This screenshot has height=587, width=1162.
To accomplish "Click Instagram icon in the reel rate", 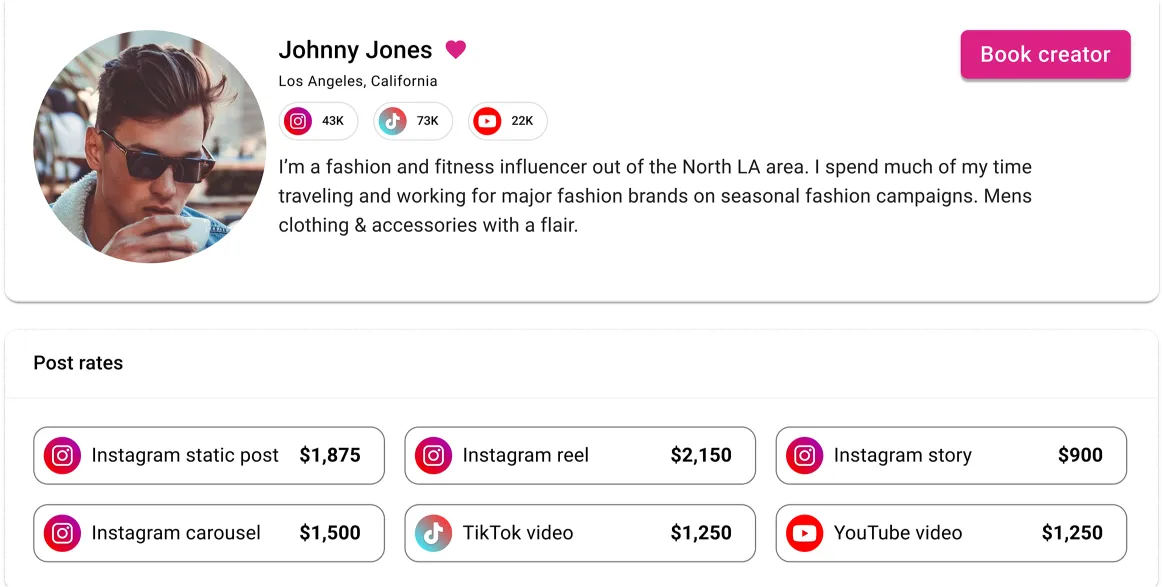I will pos(434,455).
